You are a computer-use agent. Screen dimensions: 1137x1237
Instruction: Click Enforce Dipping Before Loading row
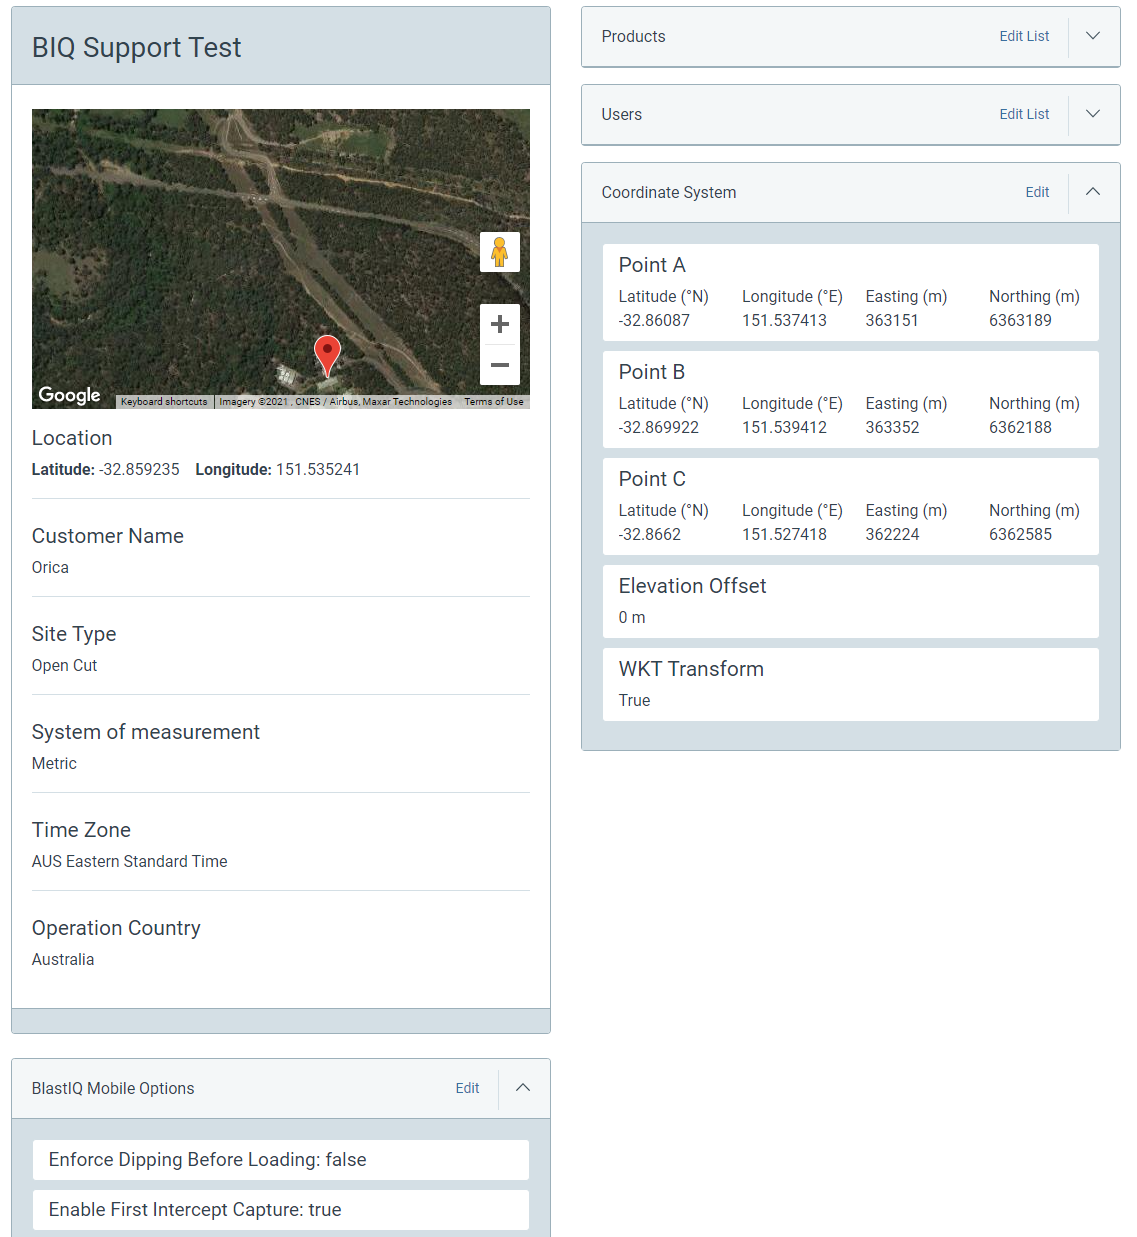tap(281, 1160)
